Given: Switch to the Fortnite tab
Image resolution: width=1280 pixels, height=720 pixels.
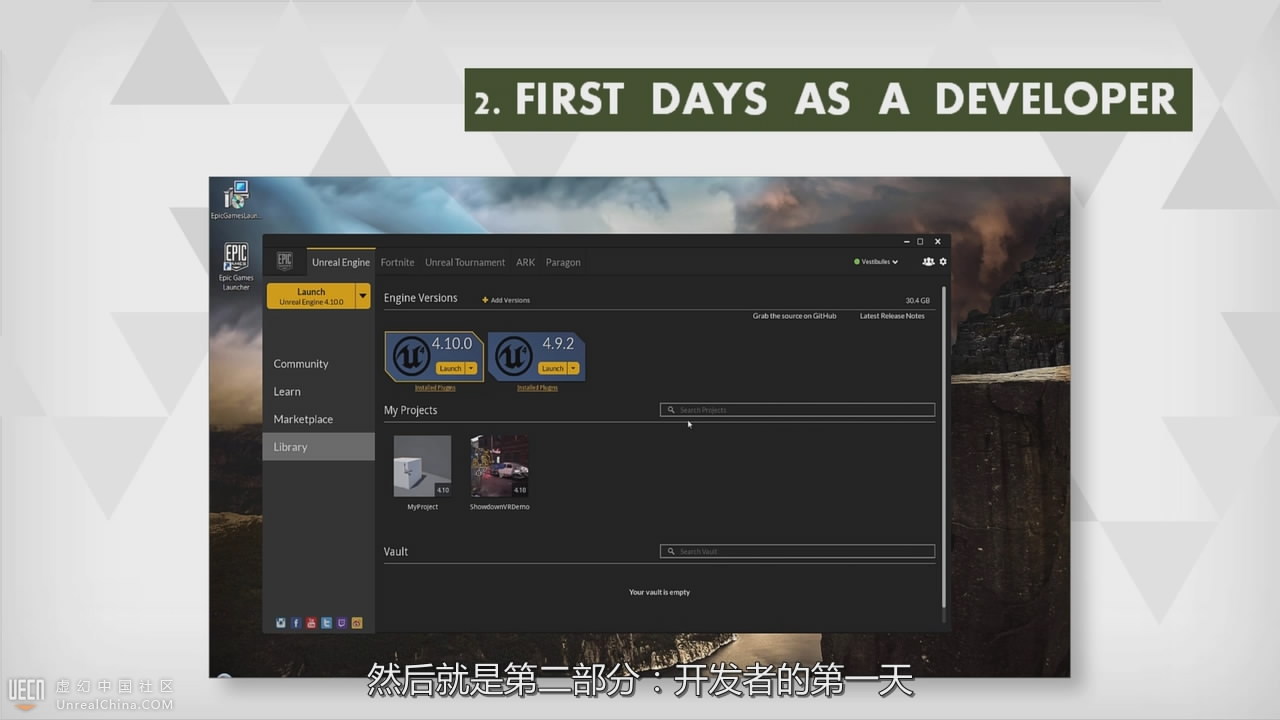Looking at the screenshot, I should pyautogui.click(x=397, y=262).
